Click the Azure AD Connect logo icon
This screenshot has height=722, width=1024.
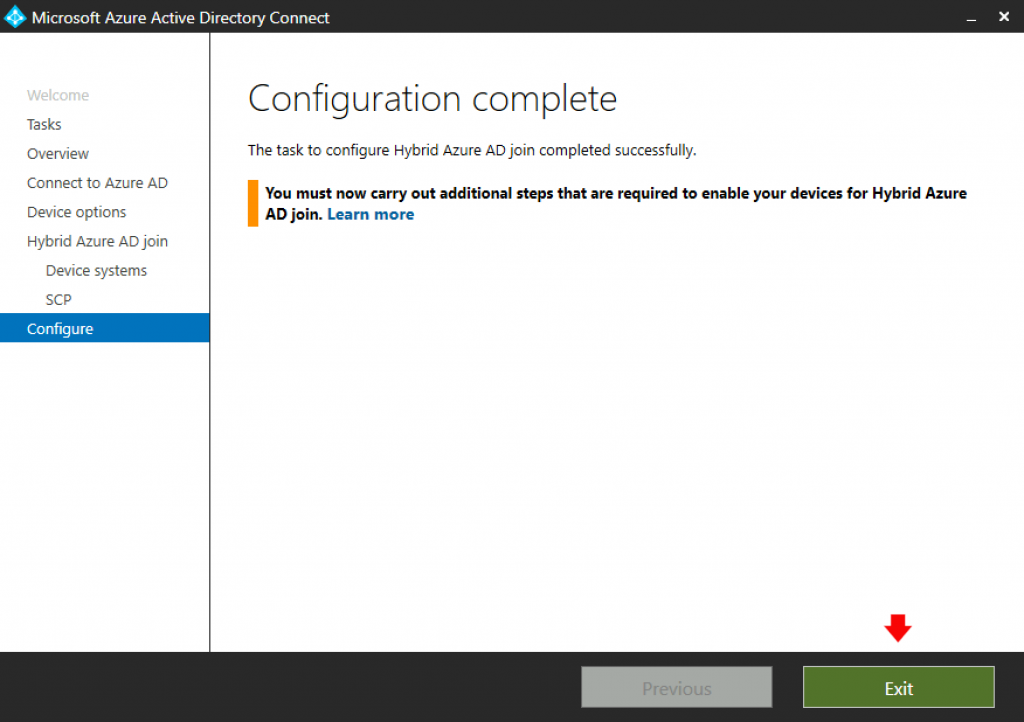point(14,16)
